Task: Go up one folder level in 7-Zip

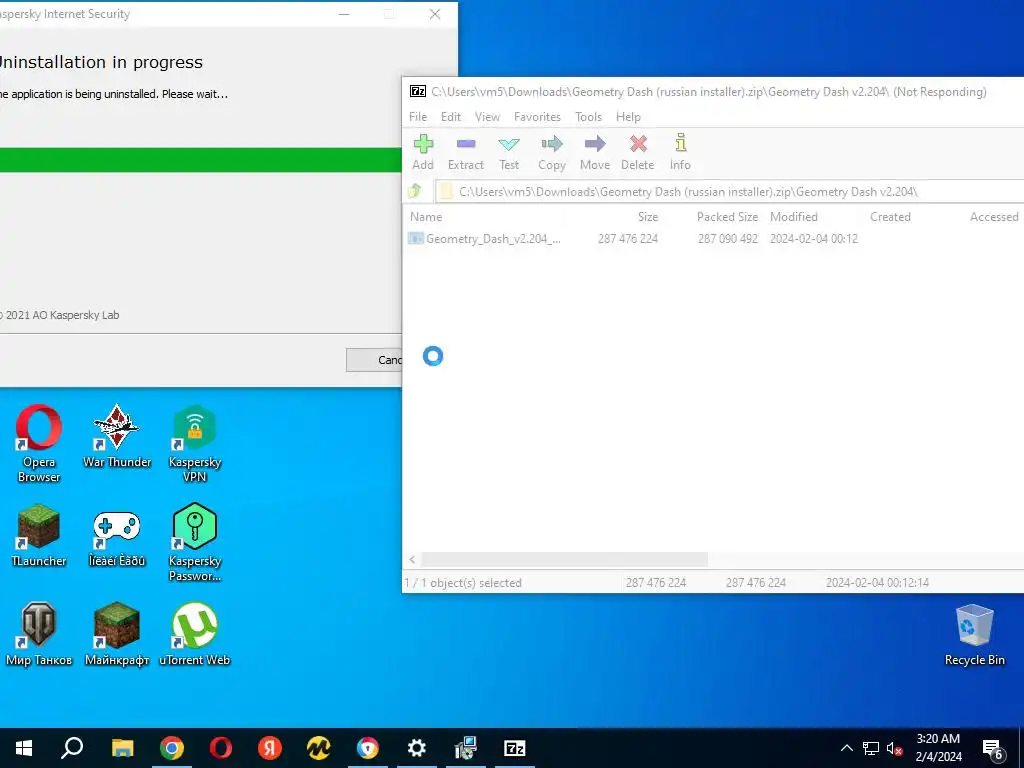Action: point(415,191)
